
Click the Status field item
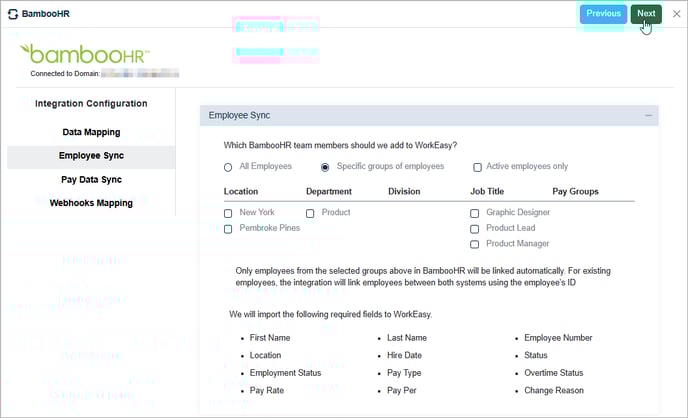pyautogui.click(x=536, y=355)
